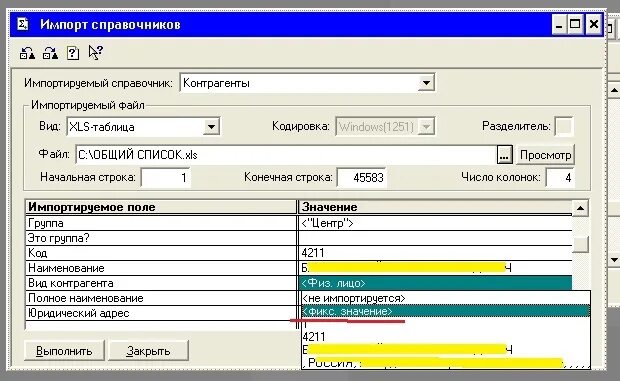The width and height of the screenshot is (620, 381).
Task: Browse for file with the ellipsis button
Action: coord(504,155)
